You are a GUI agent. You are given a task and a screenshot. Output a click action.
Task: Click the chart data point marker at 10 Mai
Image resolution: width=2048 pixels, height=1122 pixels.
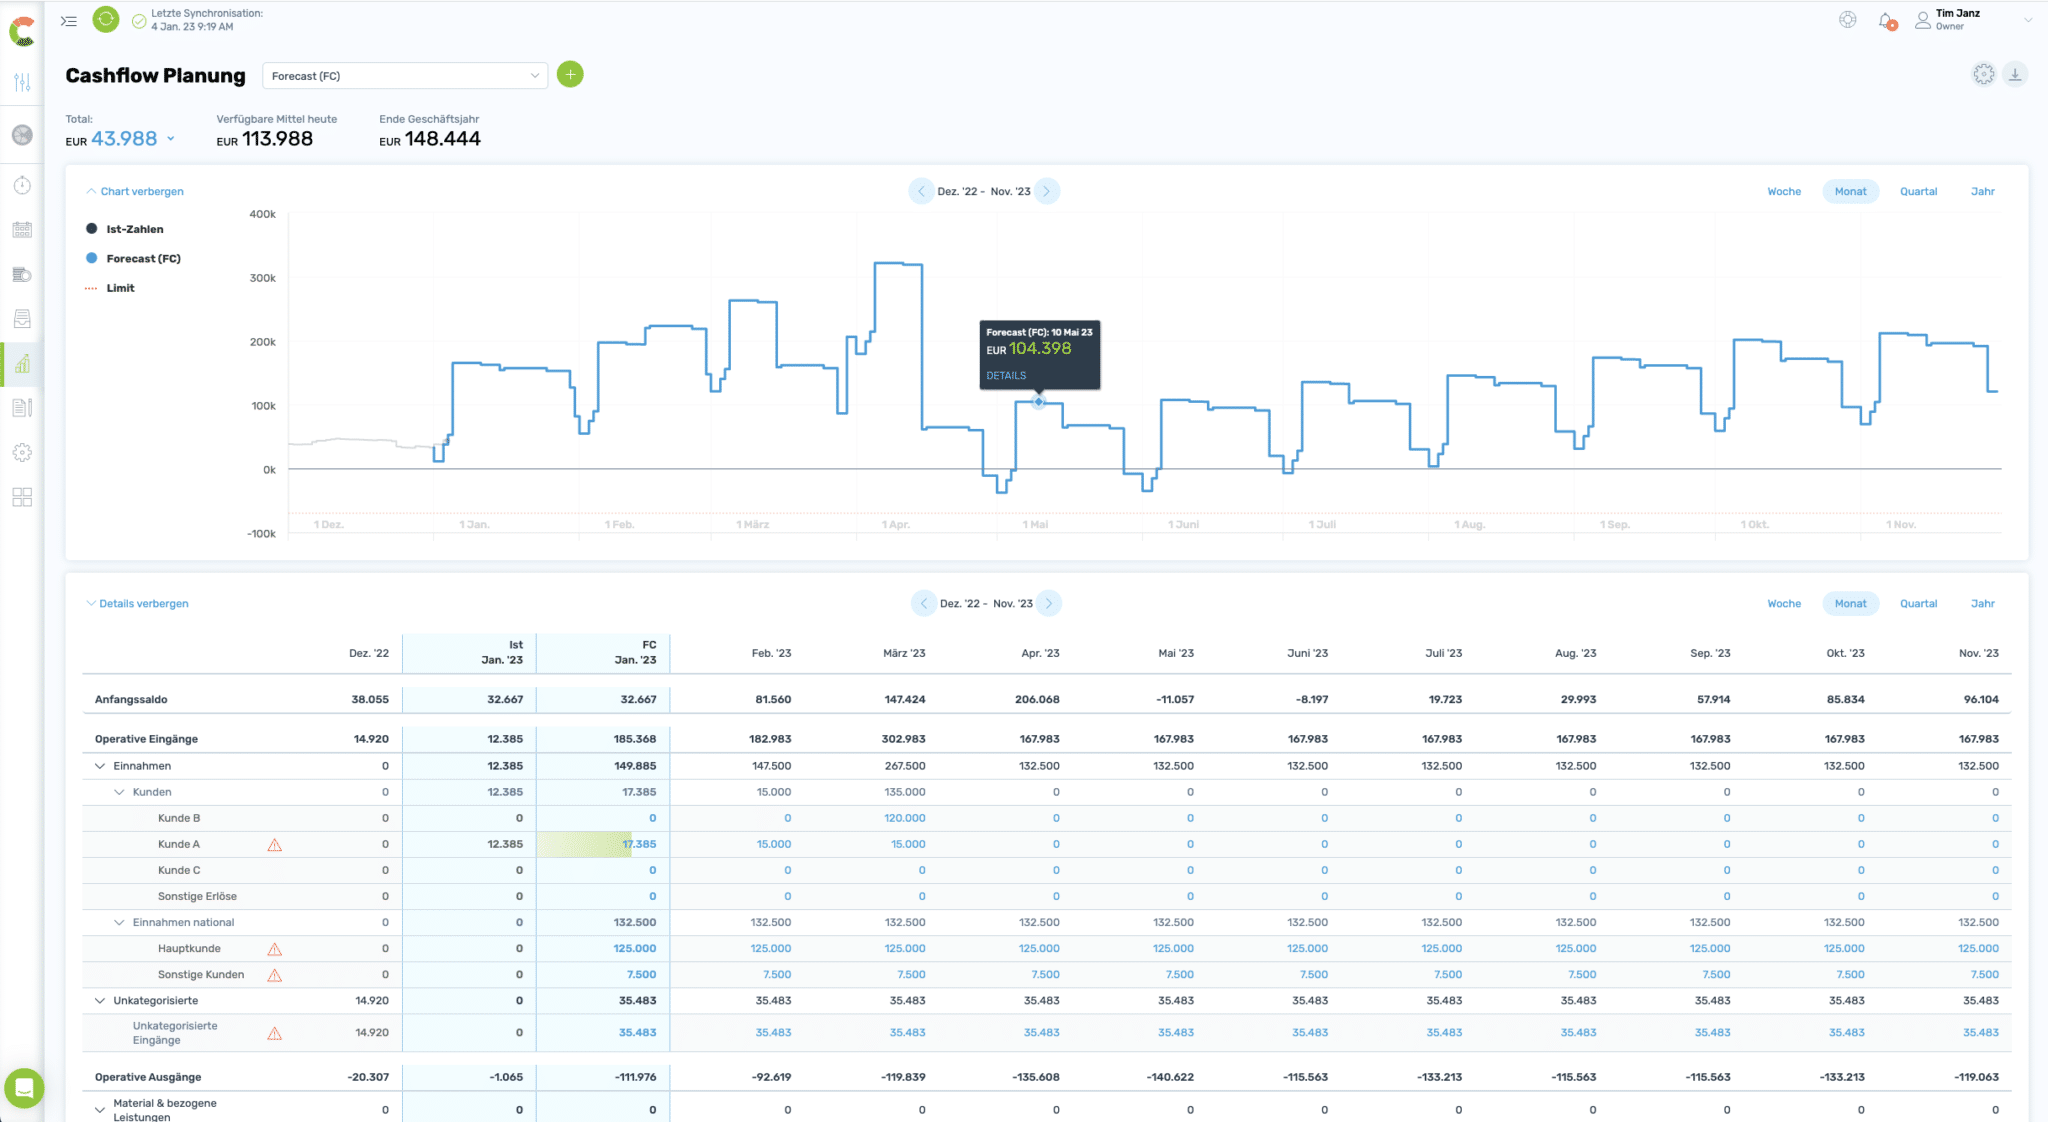tap(1039, 402)
